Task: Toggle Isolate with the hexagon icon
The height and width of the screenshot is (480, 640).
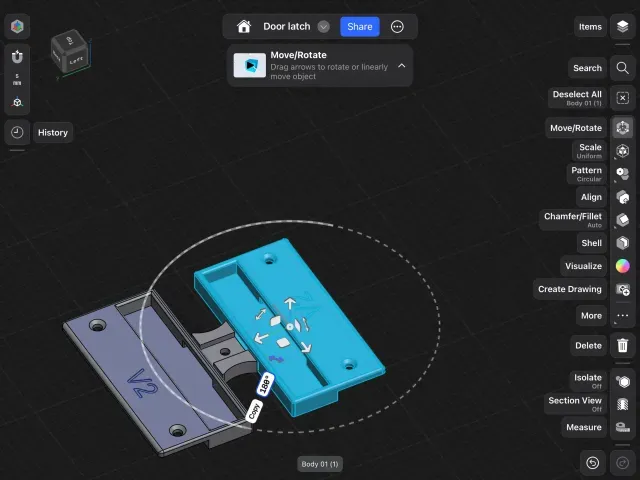Action: (x=622, y=382)
